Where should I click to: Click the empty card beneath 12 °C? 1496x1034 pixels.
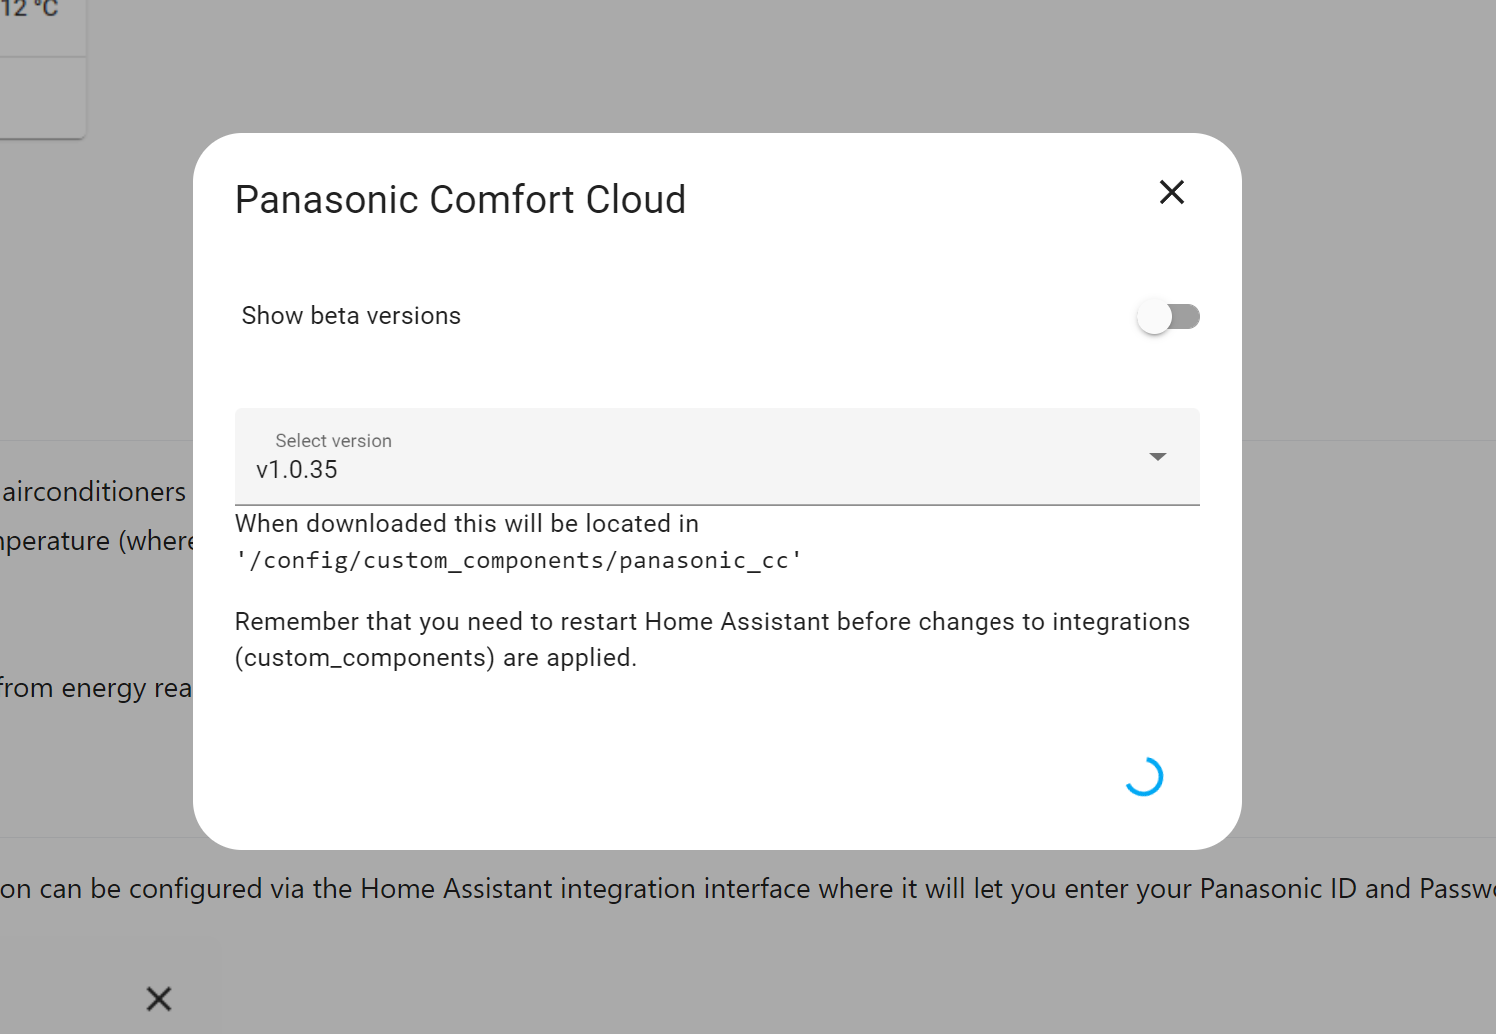(x=42, y=97)
